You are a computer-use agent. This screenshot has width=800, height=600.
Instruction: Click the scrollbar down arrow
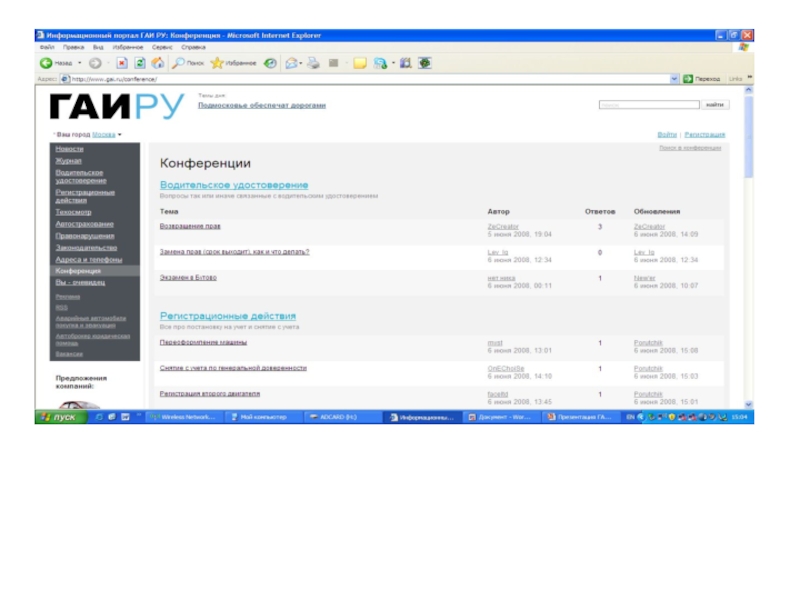(x=748, y=404)
